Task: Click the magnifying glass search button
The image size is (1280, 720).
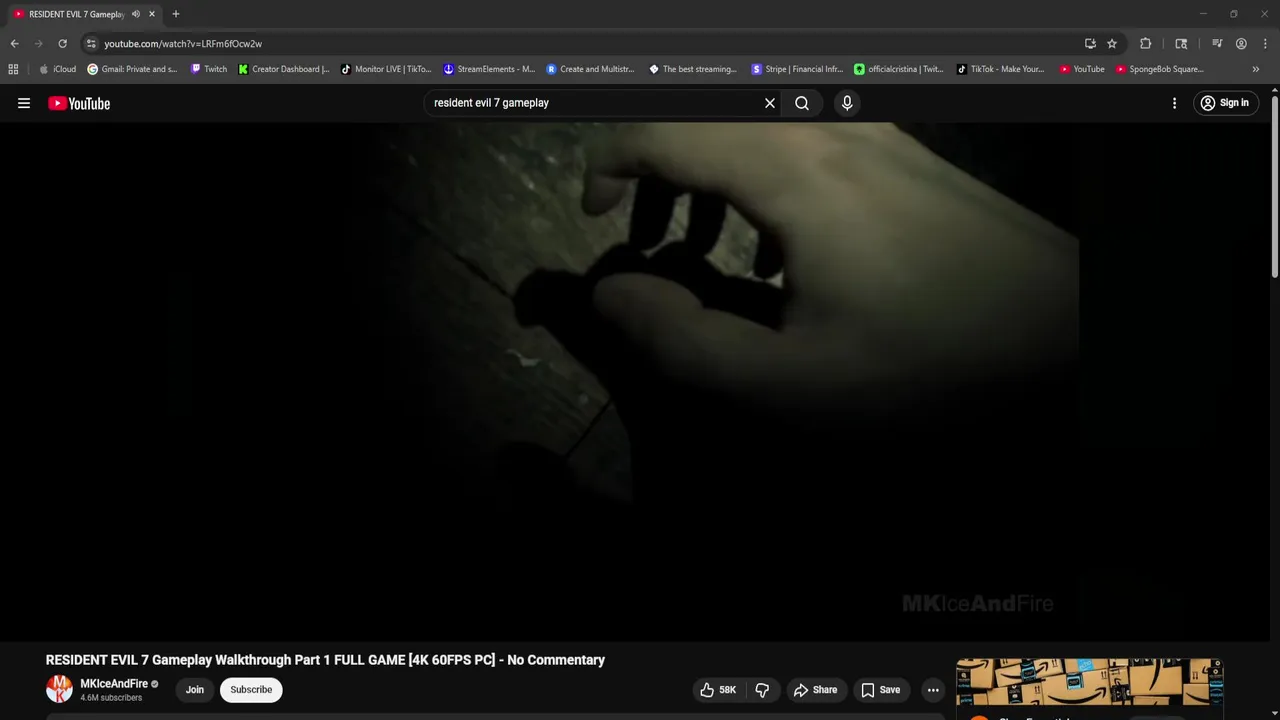Action: (802, 103)
